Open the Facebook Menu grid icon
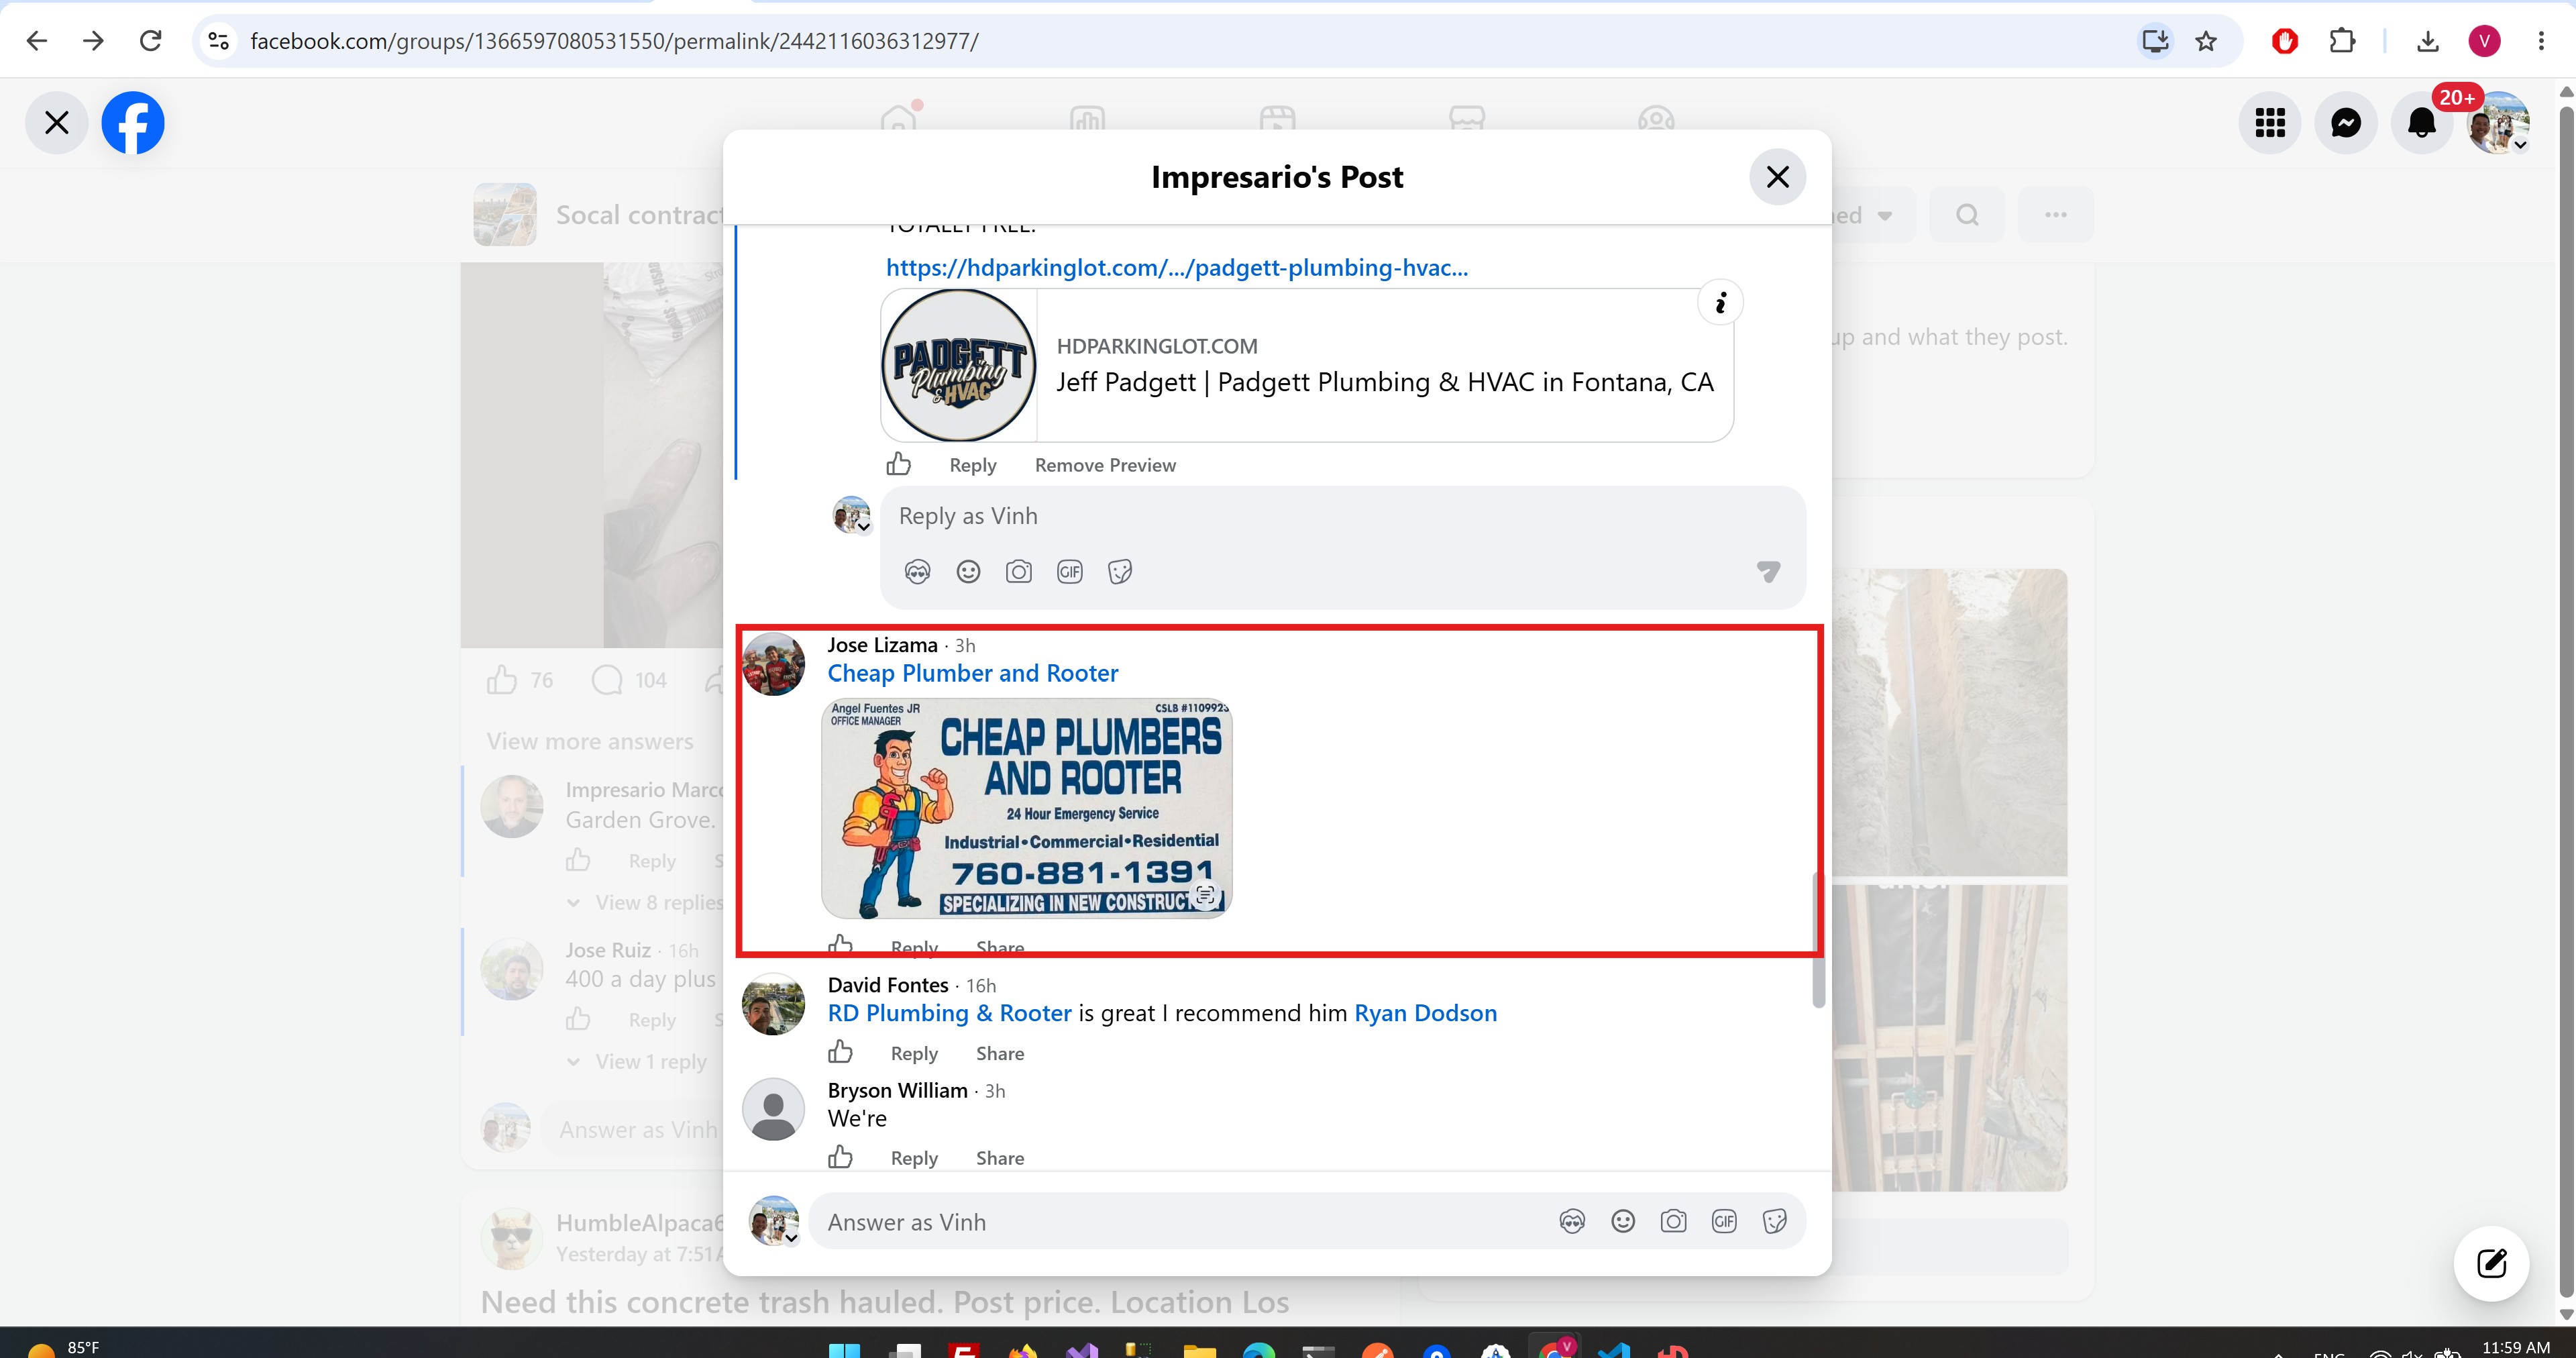 coord(2270,123)
